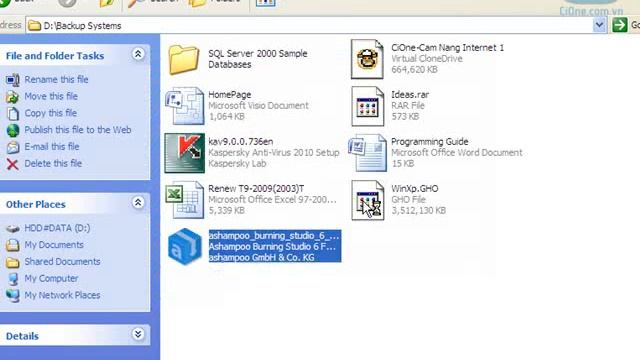Click Publish this file to the Web
The width and height of the screenshot is (640, 360).
(x=78, y=130)
